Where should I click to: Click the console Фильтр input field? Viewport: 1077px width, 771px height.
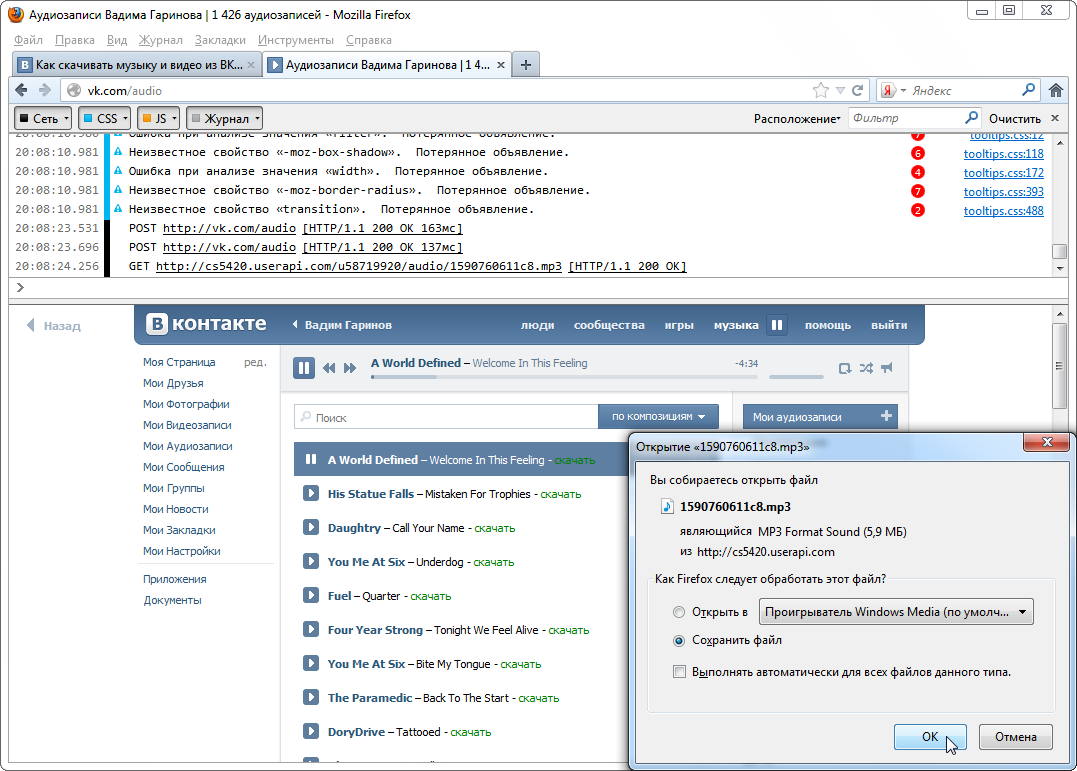click(914, 118)
